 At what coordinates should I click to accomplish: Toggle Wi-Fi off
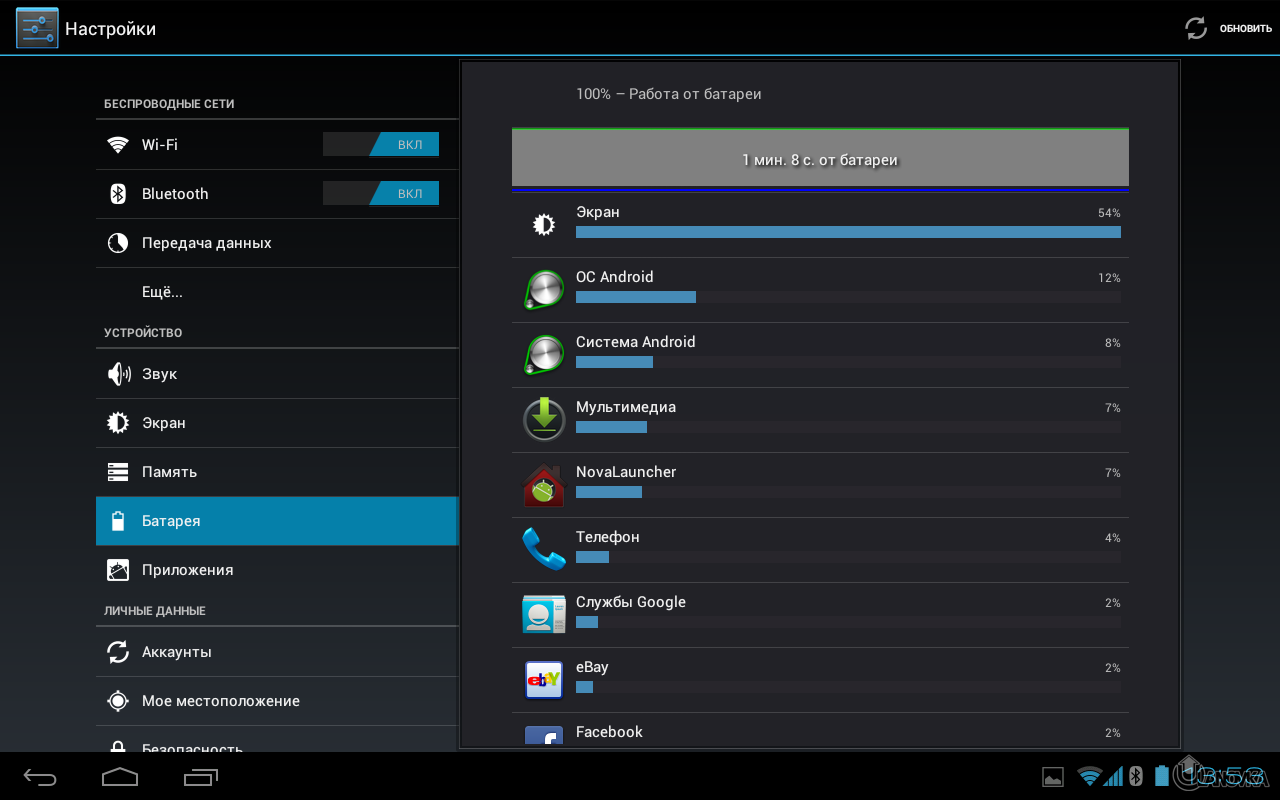click(x=381, y=143)
